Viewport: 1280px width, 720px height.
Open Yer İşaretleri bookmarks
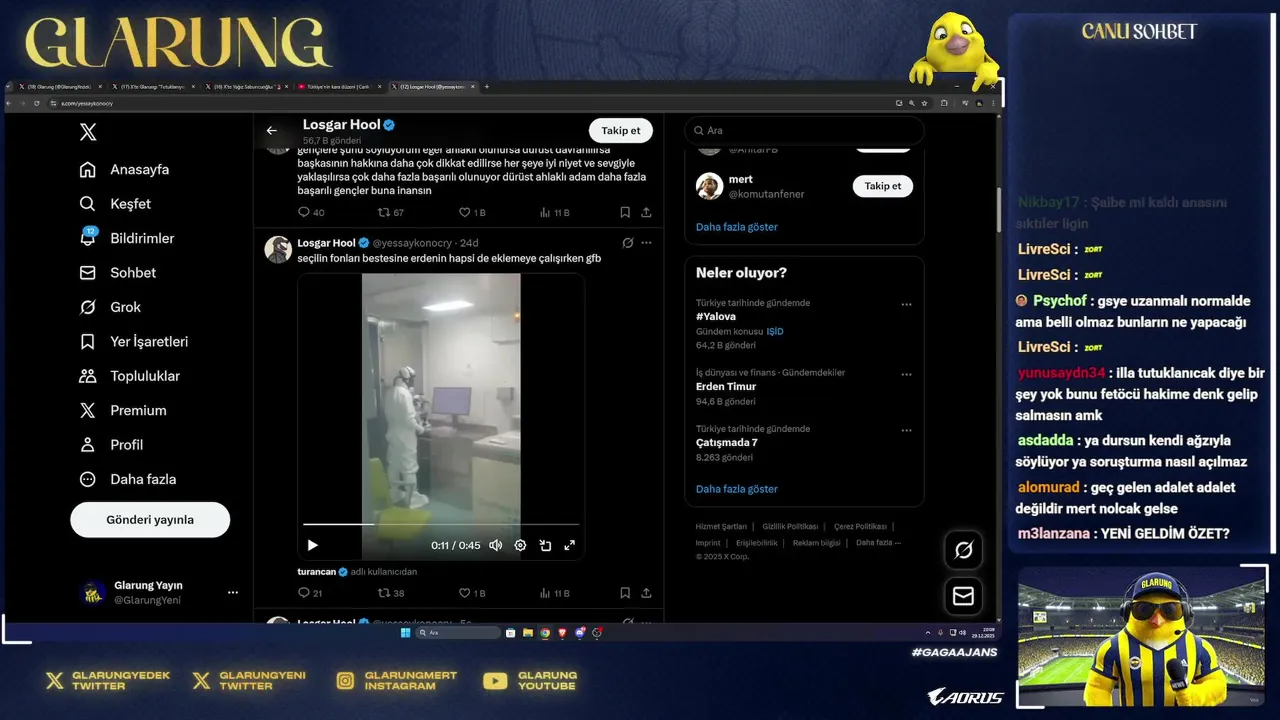point(134,342)
